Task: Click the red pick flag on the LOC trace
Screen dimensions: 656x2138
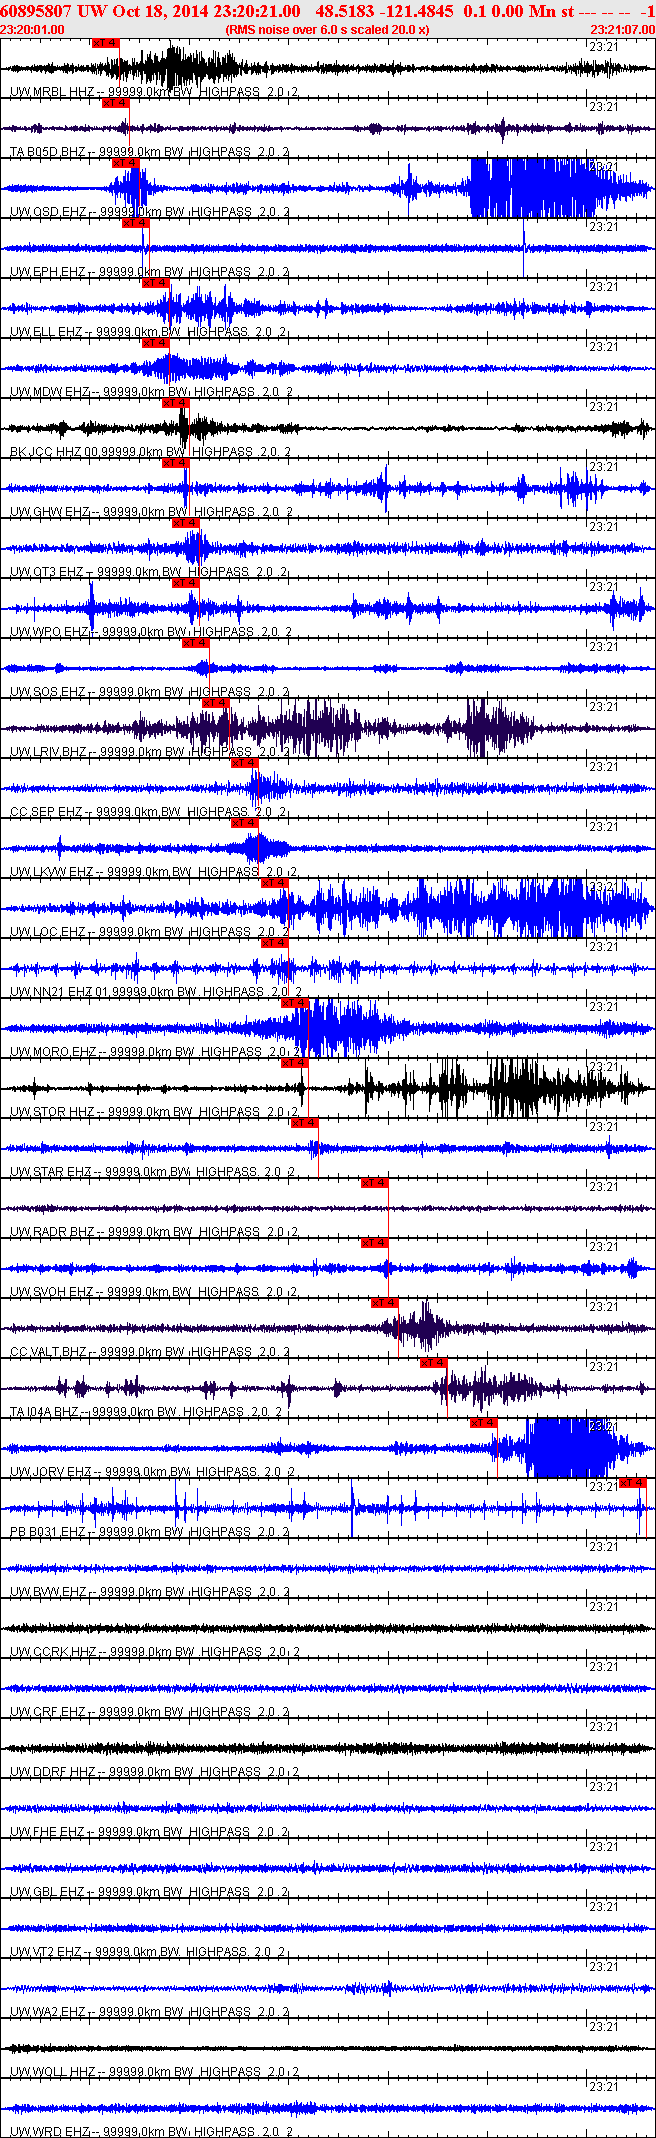Action: click(x=275, y=883)
